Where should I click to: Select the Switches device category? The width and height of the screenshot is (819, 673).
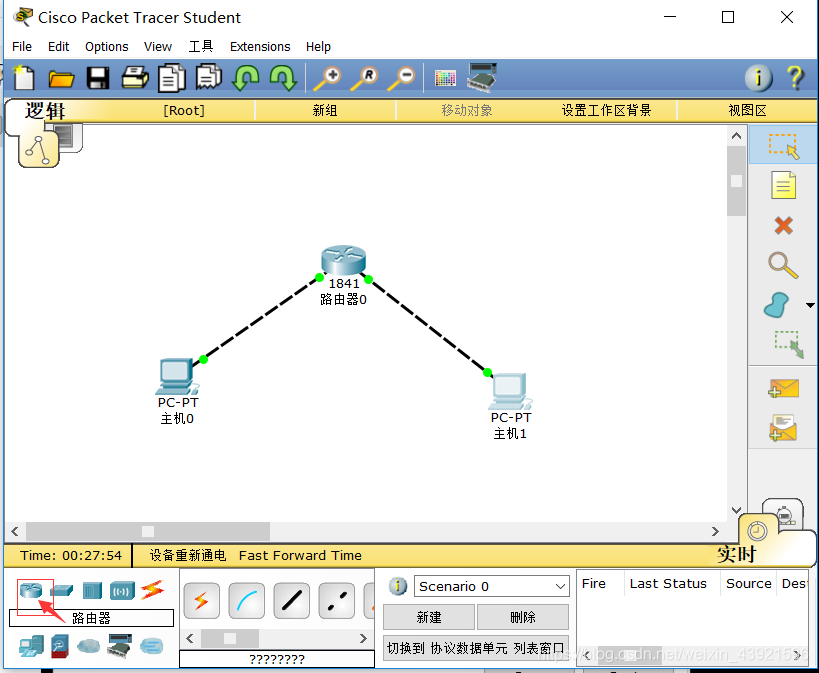click(62, 591)
